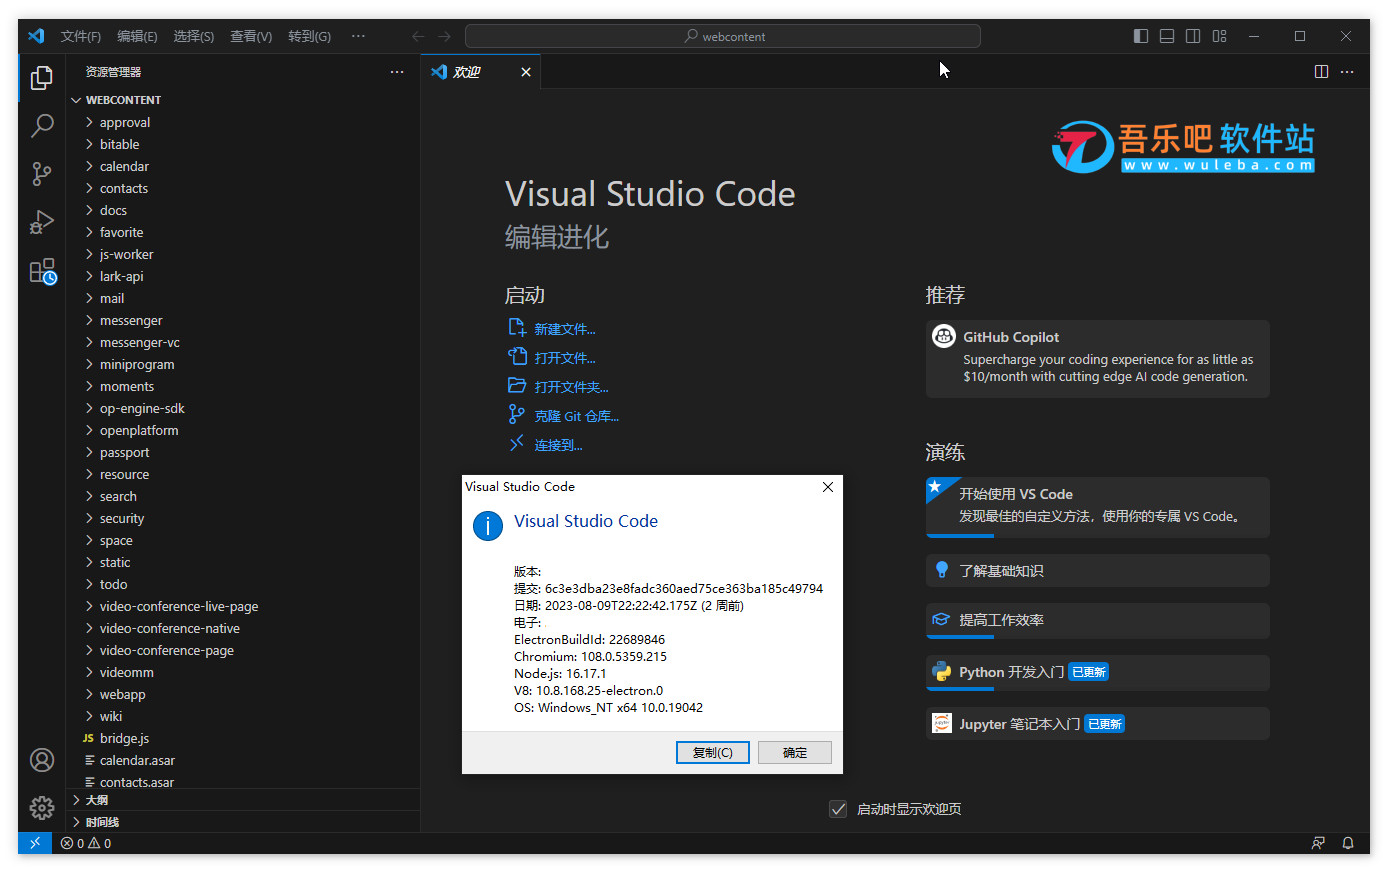The width and height of the screenshot is (1386, 870).
Task: Open the Explorer view in the activity bar
Action: tap(42, 78)
